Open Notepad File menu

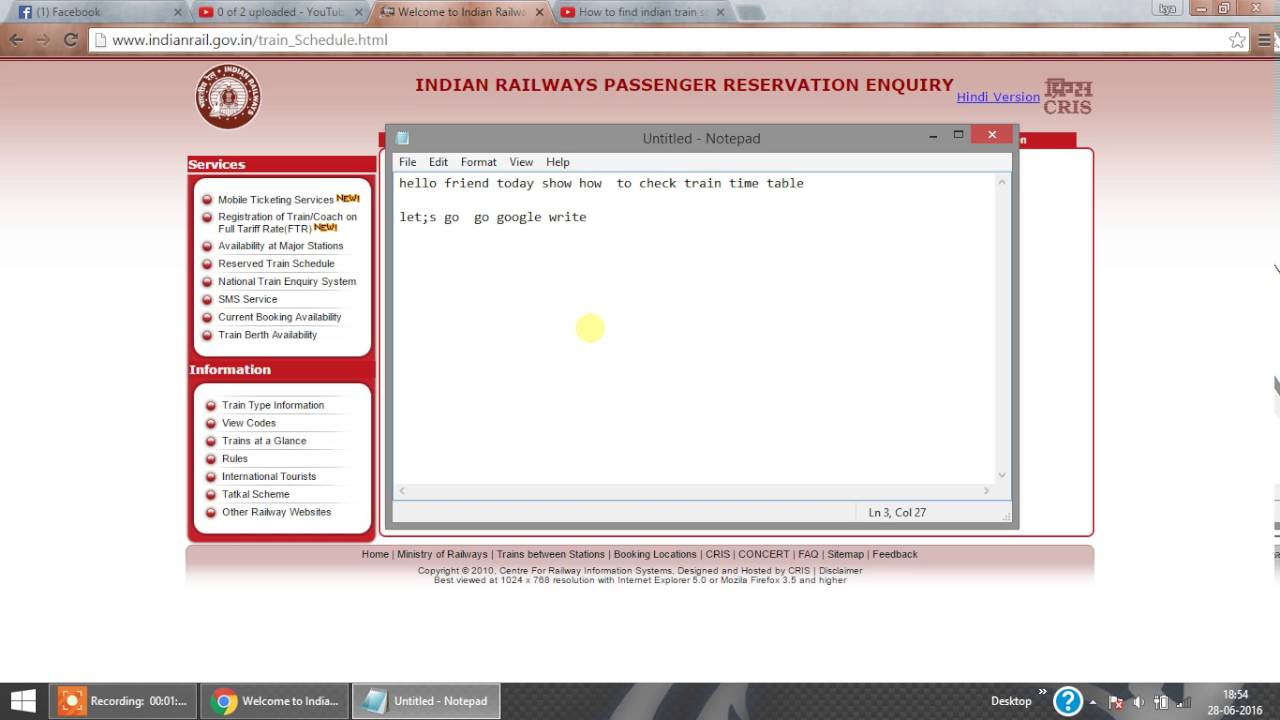point(407,162)
